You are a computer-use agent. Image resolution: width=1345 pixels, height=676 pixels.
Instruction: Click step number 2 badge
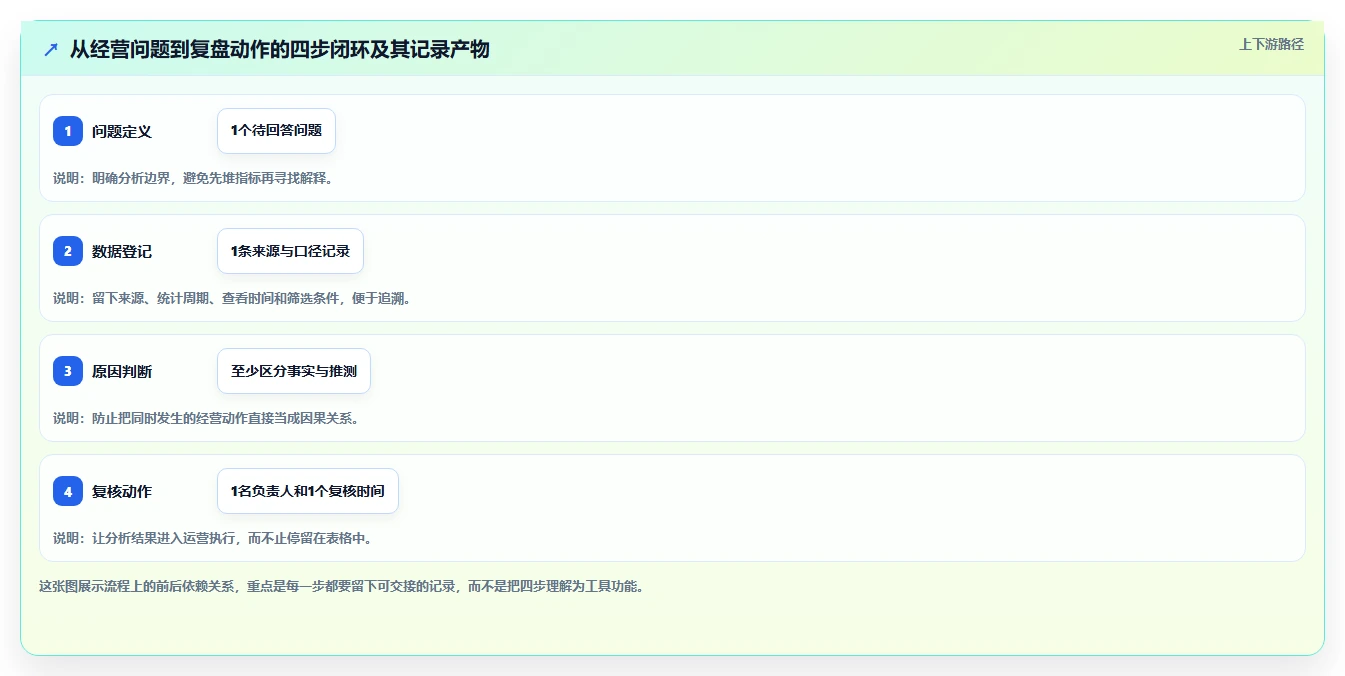click(68, 251)
